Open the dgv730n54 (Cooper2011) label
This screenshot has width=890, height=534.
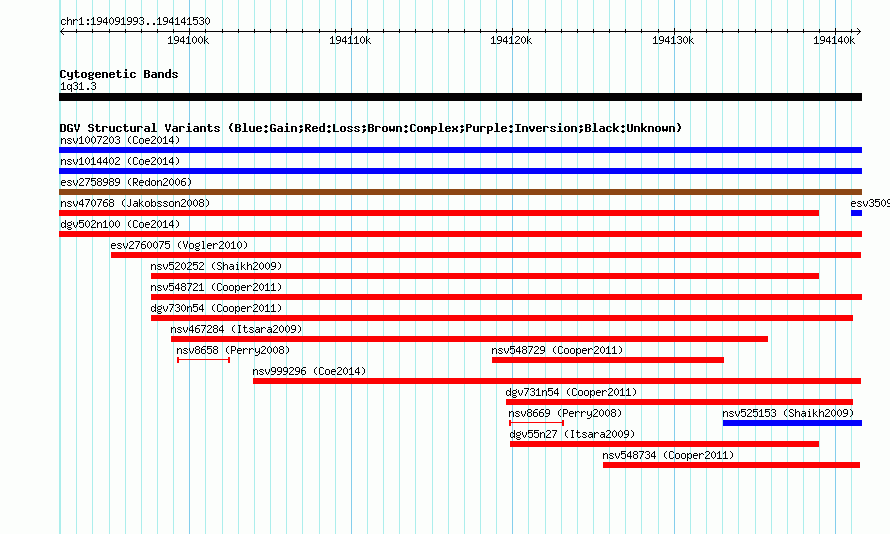tap(216, 308)
